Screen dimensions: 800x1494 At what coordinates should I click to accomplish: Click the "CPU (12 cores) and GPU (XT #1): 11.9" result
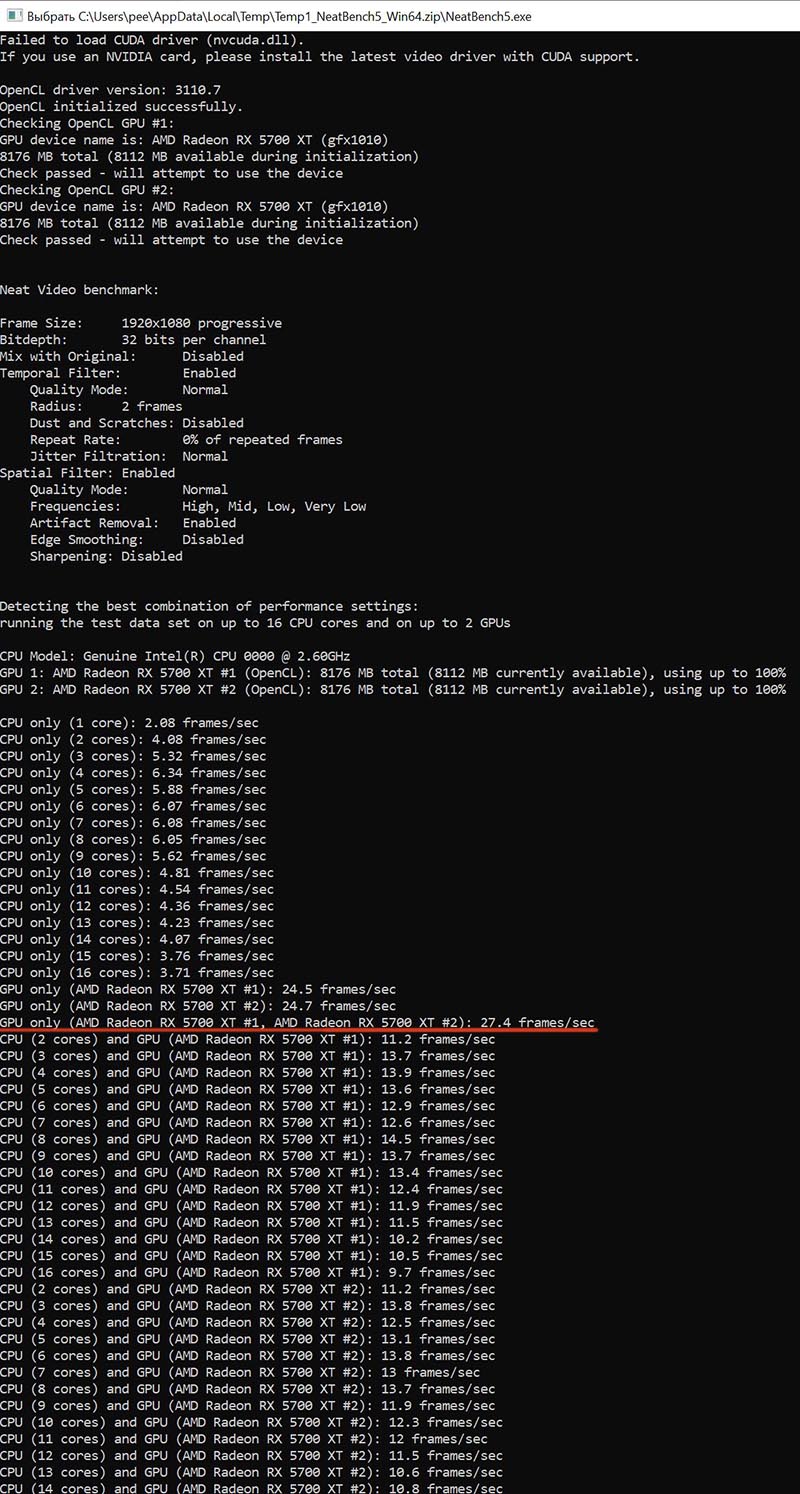coord(251,1206)
